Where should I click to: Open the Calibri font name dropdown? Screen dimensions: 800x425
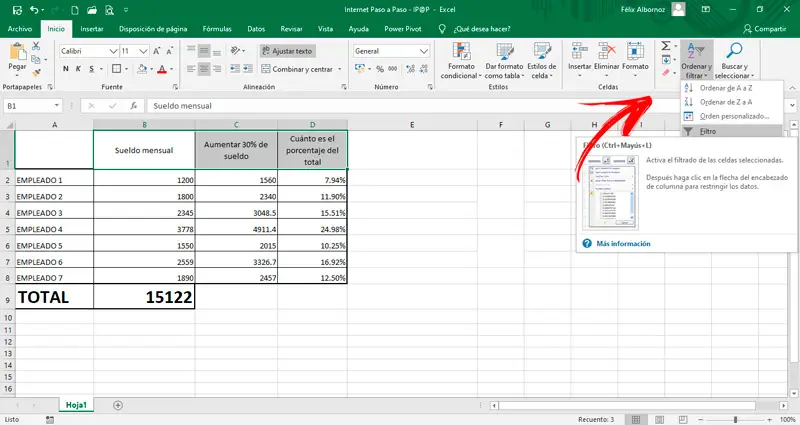pyautogui.click(x=114, y=50)
